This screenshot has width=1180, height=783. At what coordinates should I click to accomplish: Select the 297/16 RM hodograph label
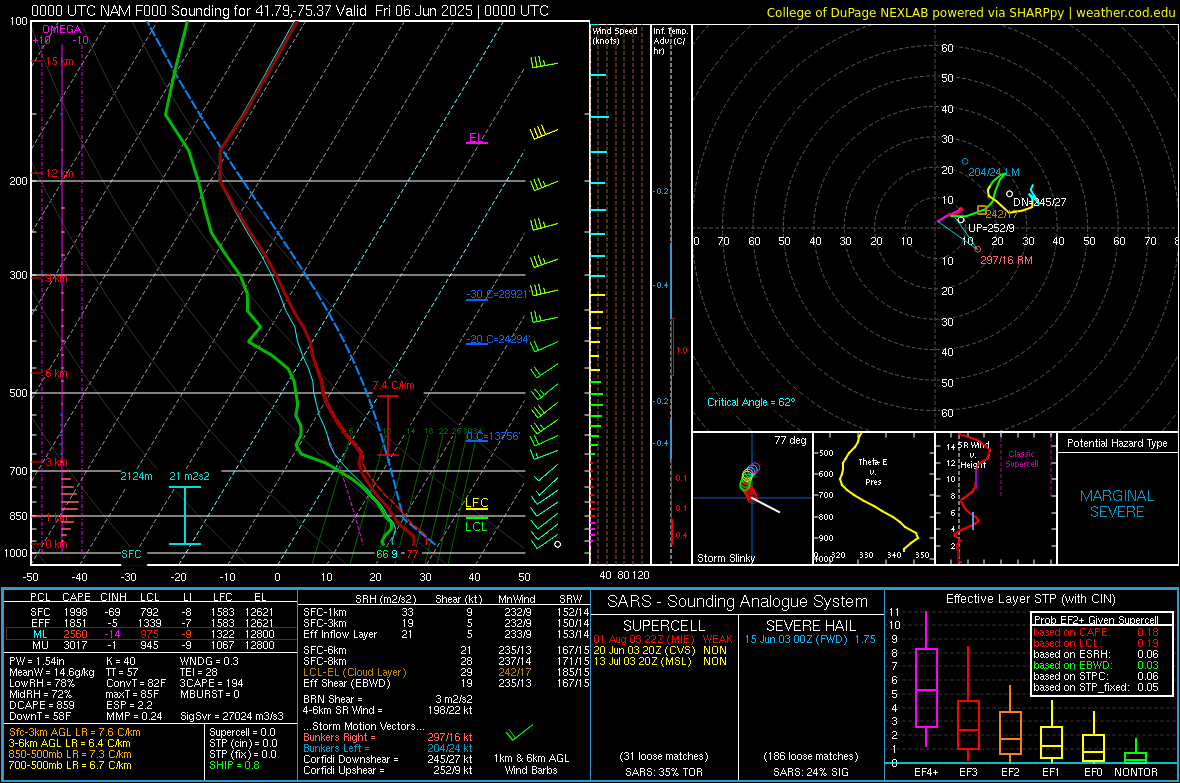click(x=1006, y=260)
